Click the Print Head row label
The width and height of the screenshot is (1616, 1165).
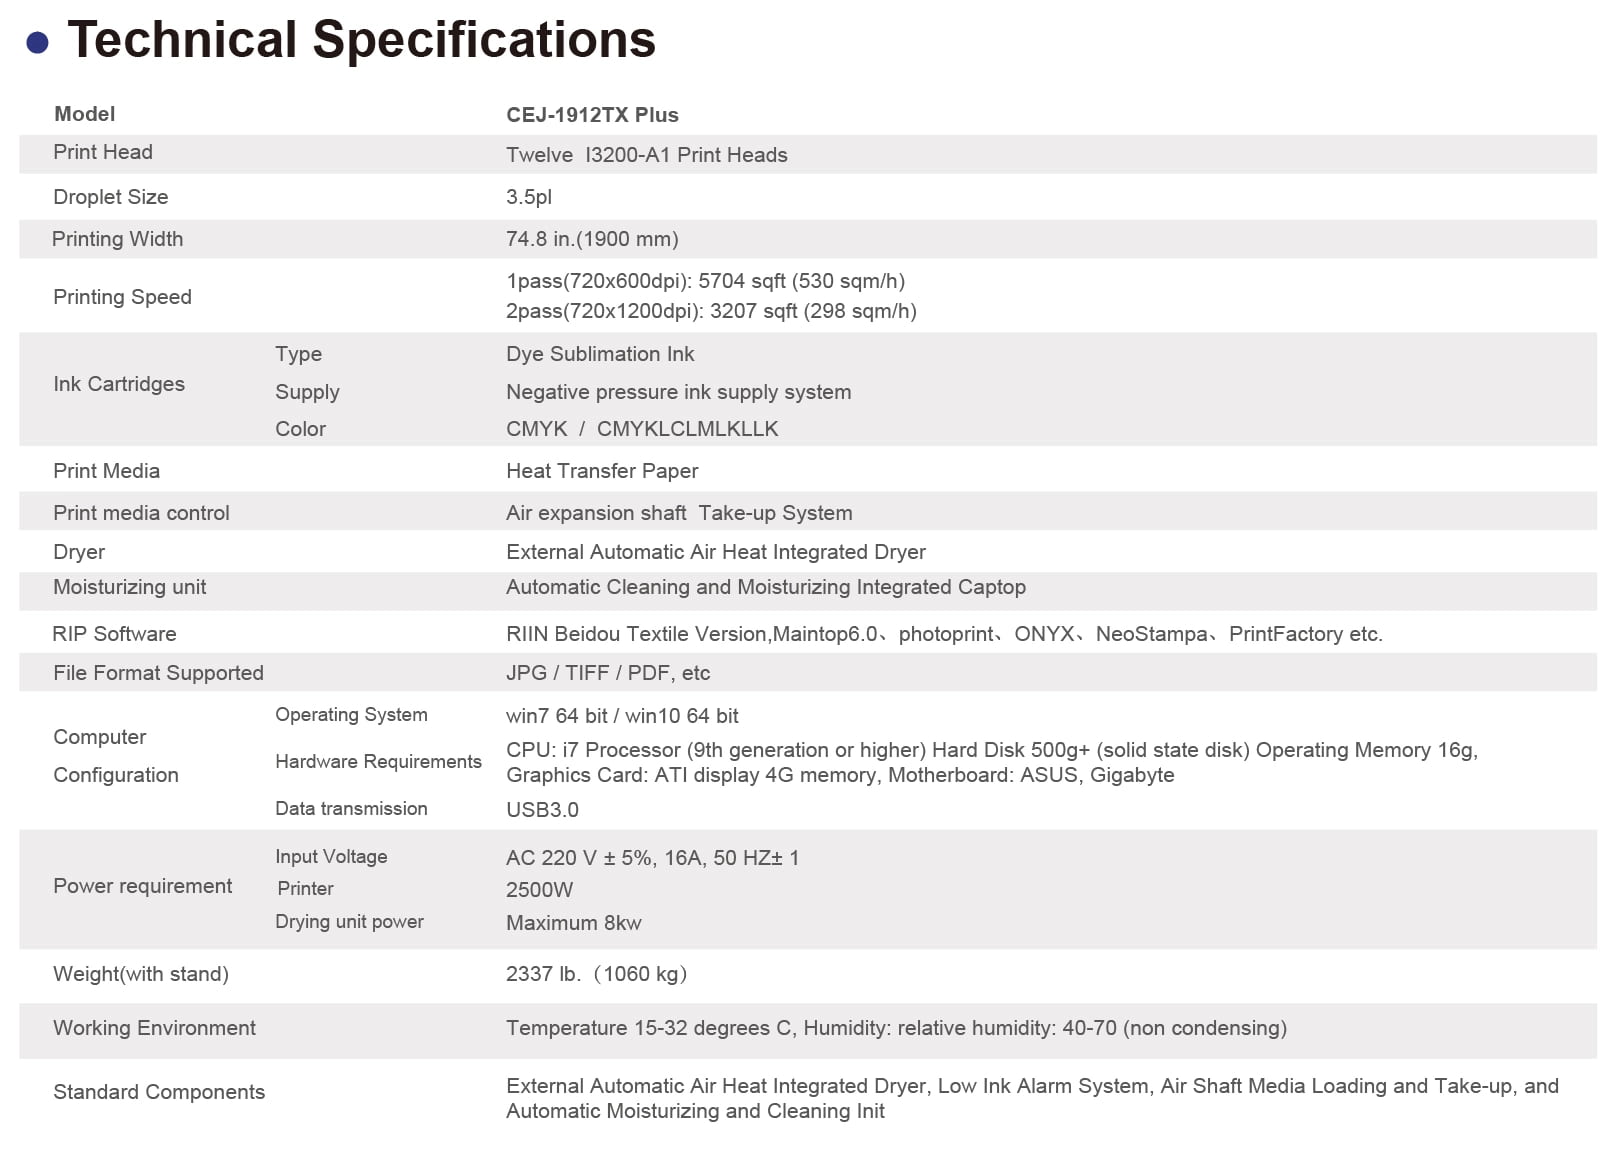(103, 152)
